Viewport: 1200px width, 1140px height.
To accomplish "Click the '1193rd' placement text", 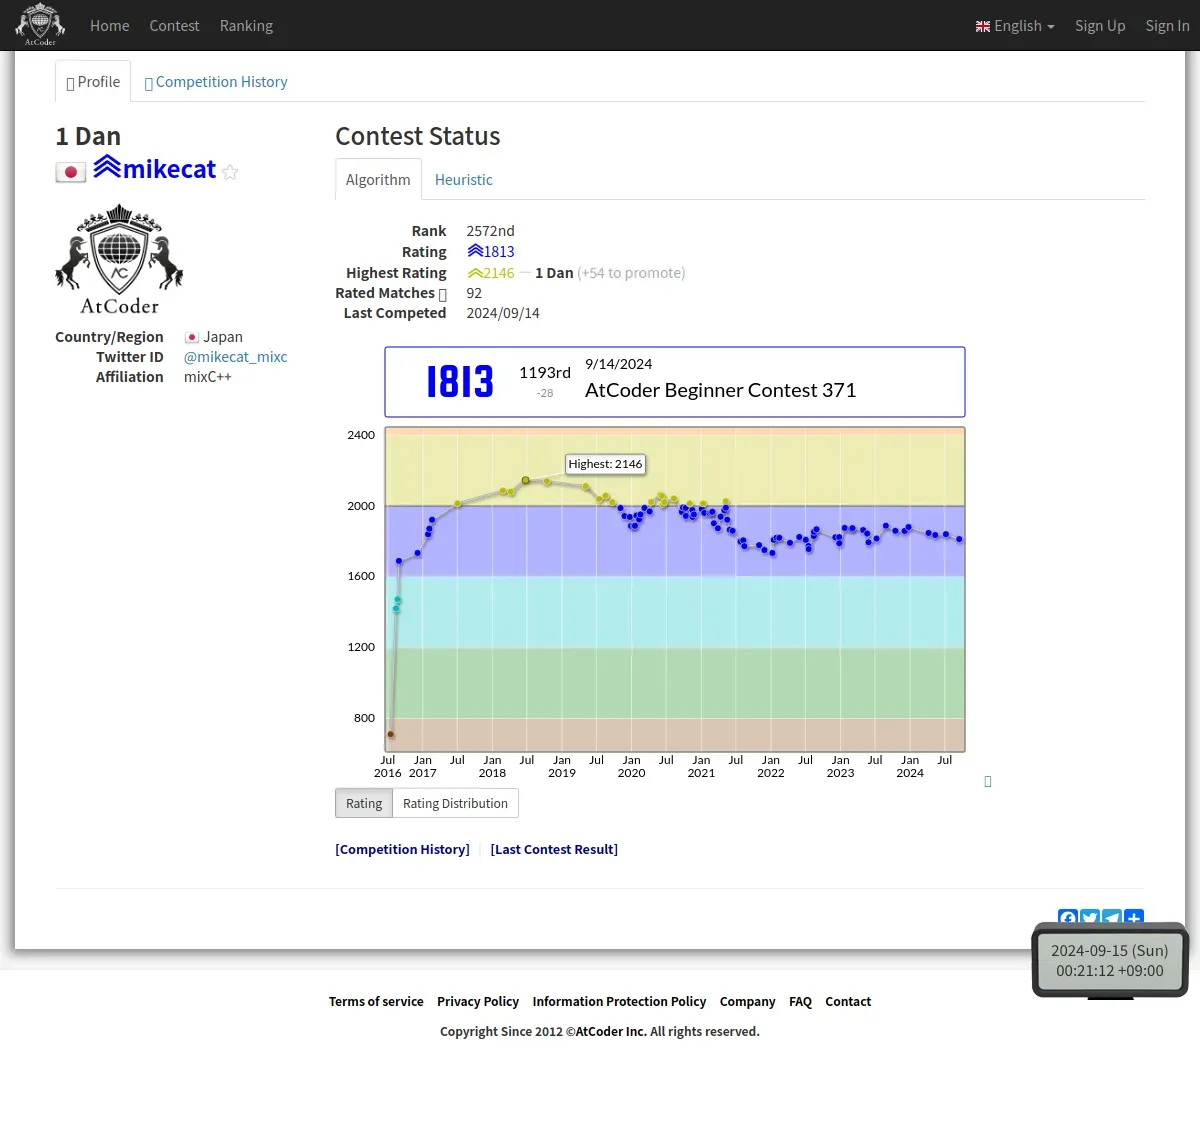I will 545,372.
